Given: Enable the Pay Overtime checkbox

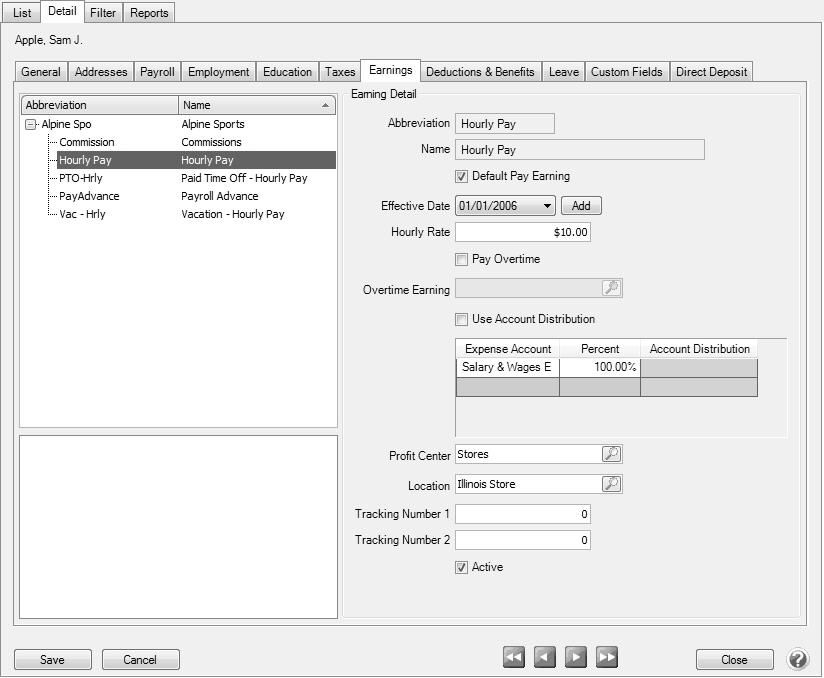Looking at the screenshot, I should click(x=461, y=260).
